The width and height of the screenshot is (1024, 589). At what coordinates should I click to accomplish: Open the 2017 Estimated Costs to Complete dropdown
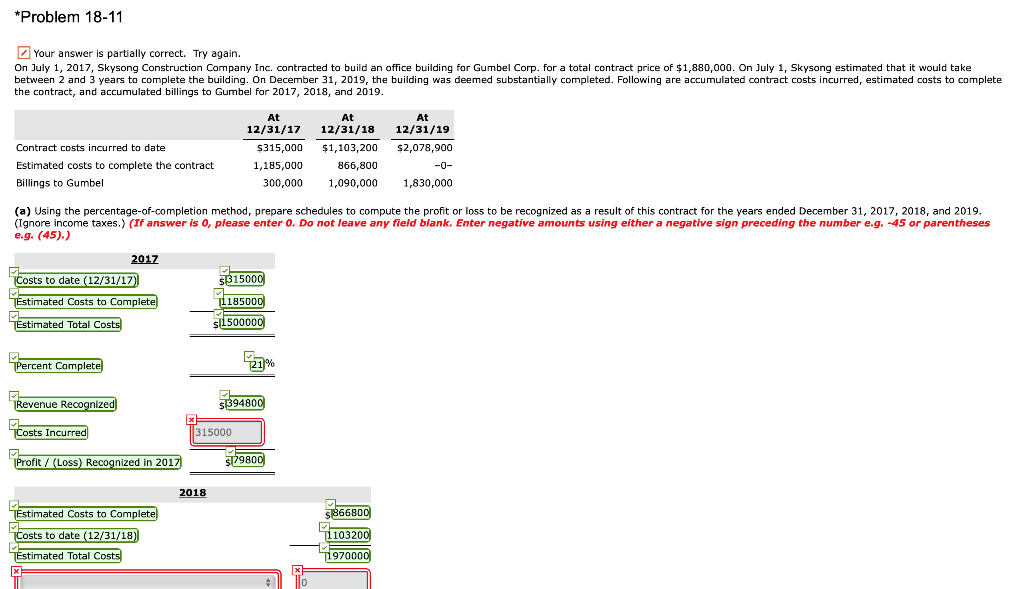pyautogui.click(x=86, y=302)
